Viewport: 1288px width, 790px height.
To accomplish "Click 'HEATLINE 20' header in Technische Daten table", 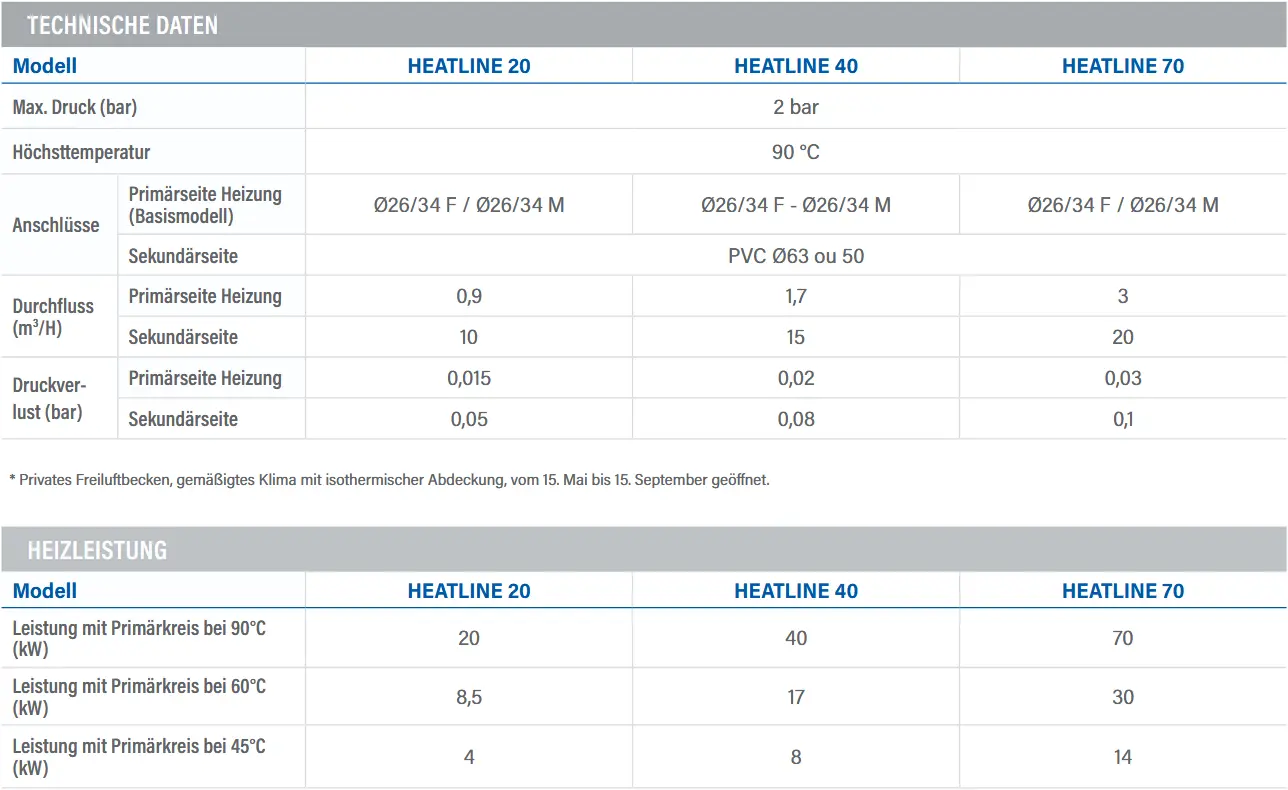I will [469, 66].
